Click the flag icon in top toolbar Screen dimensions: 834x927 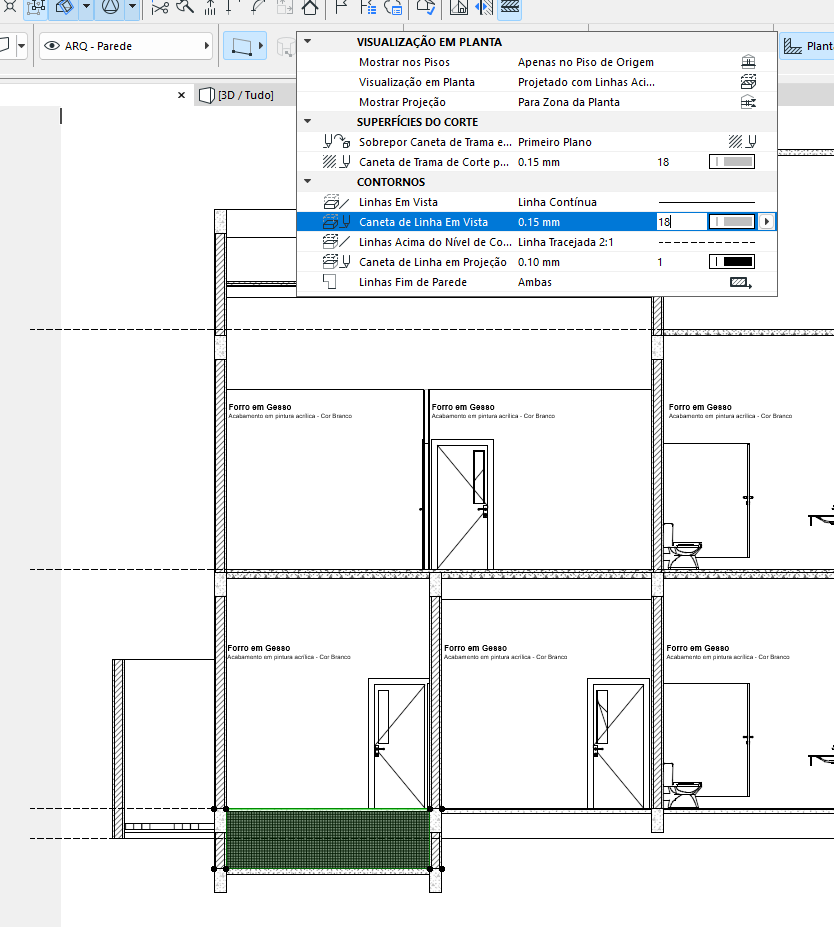(341, 8)
